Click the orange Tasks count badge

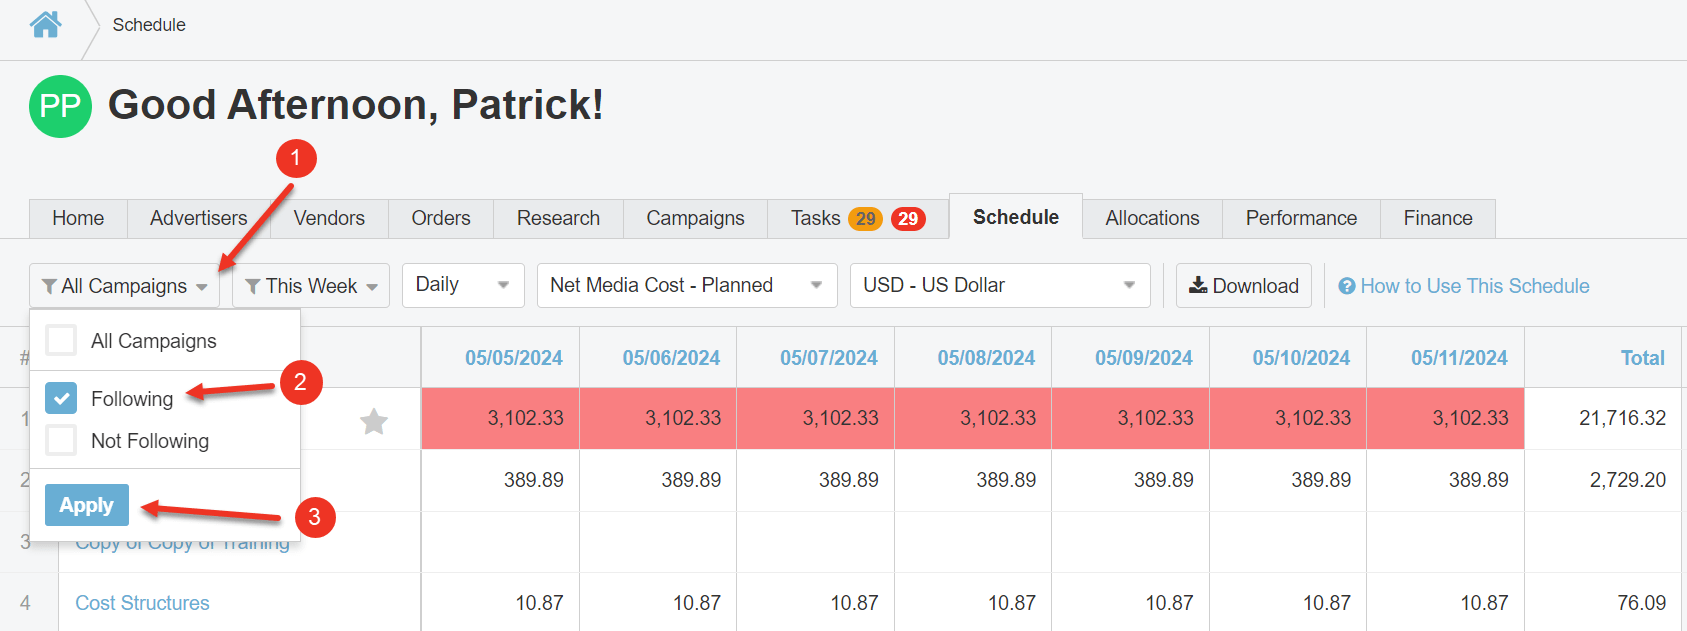pos(865,219)
